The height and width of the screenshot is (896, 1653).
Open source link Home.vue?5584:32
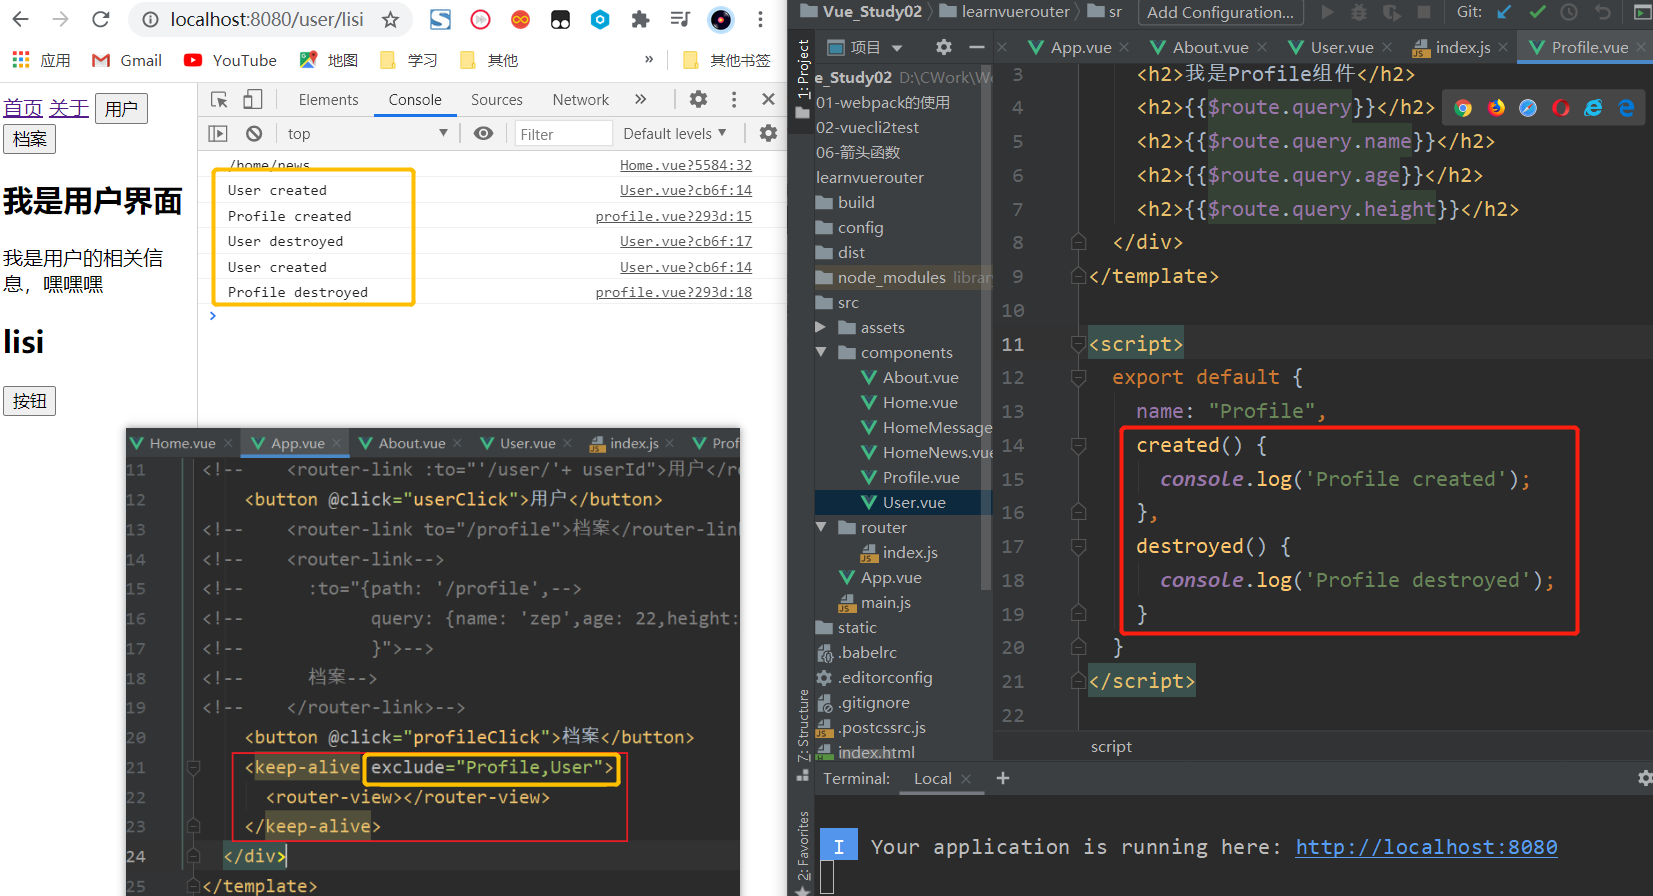click(685, 165)
